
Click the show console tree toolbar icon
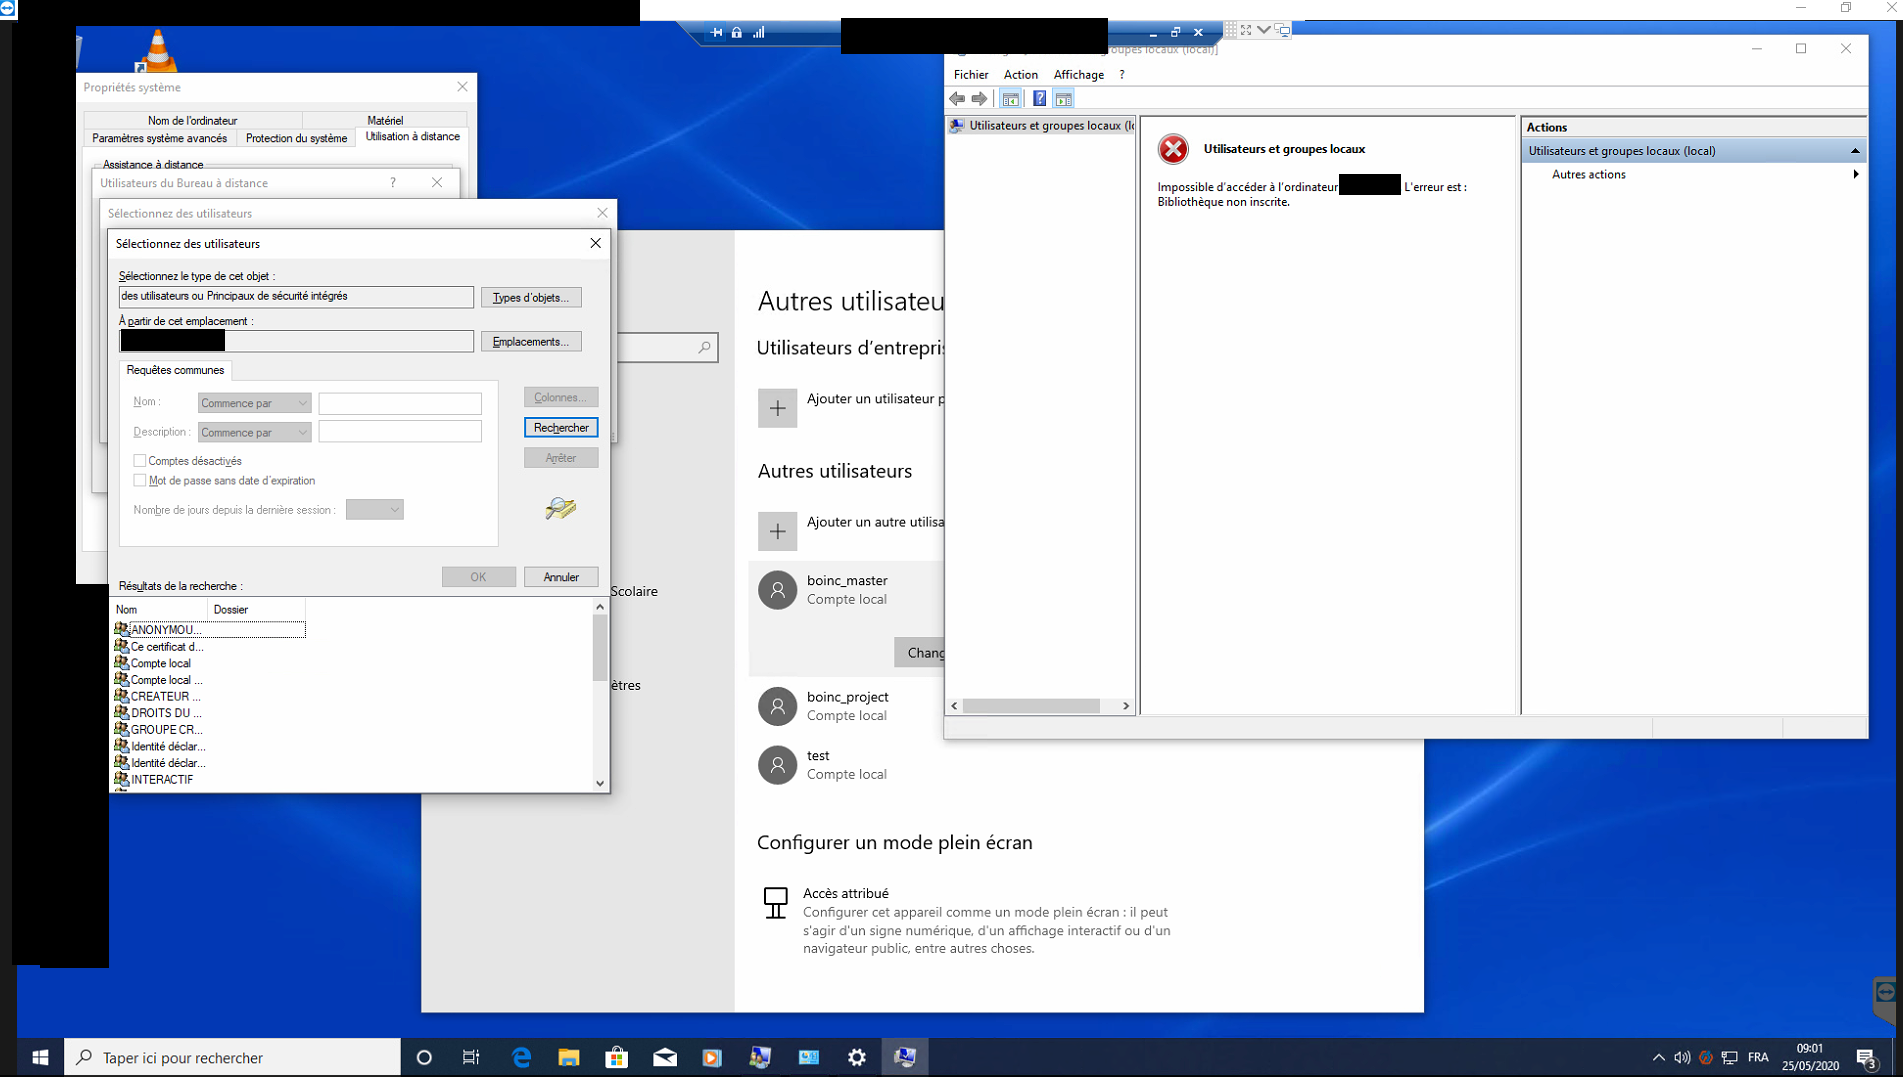point(1011,98)
